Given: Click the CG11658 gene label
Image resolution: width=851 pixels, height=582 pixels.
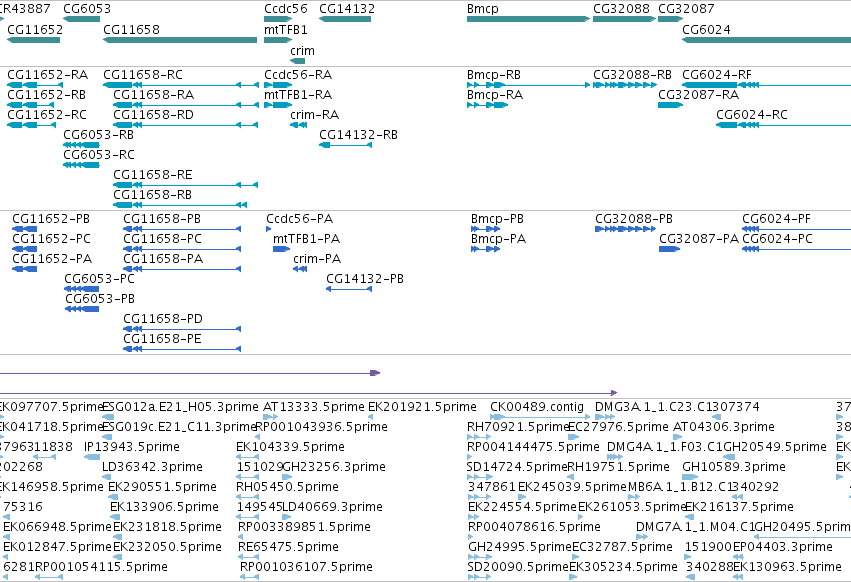Looking at the screenshot, I should coord(131,30).
